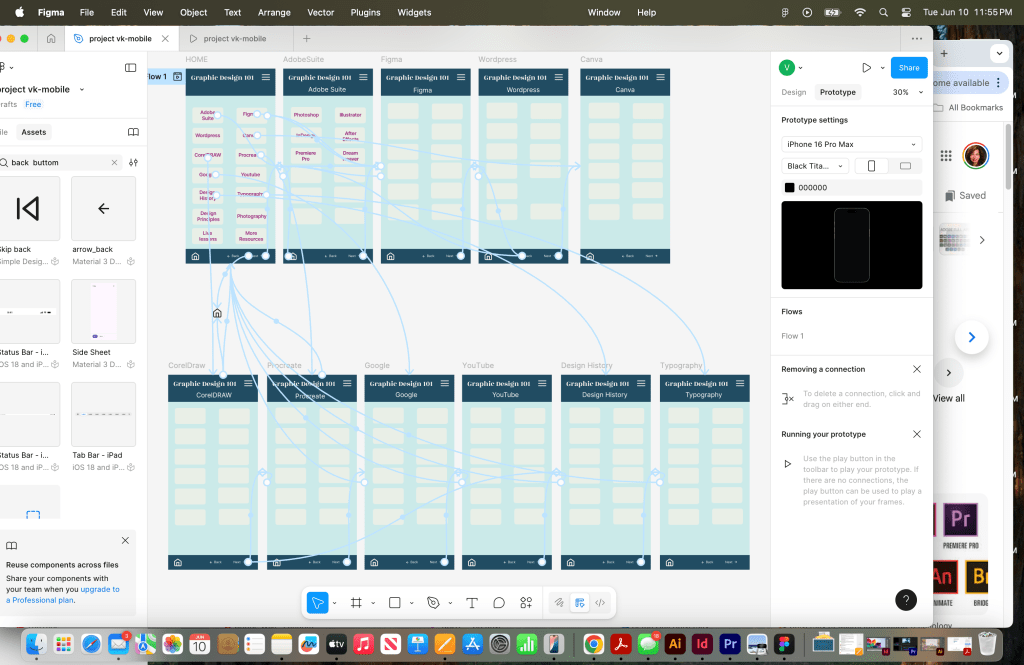Open the iPhone 16 Pro Max device dropdown
Image resolution: width=1024 pixels, height=665 pixels.
coord(851,144)
